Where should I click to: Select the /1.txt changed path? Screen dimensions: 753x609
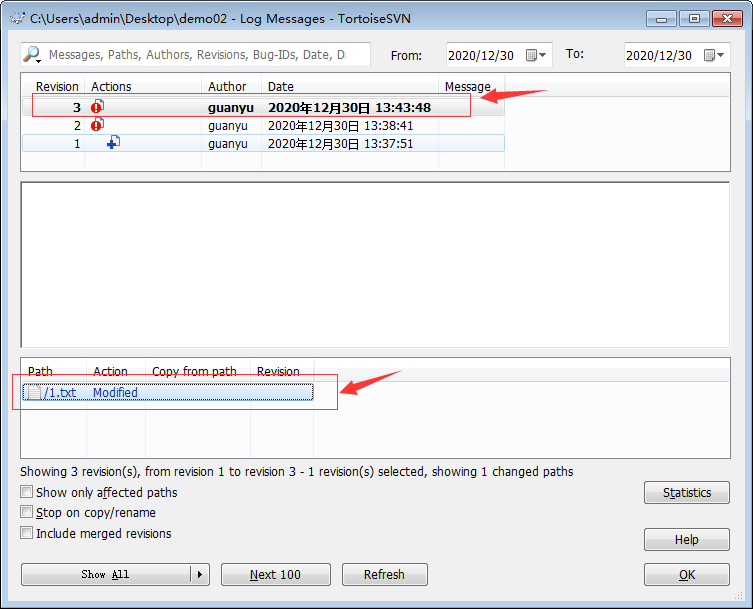tap(168, 392)
